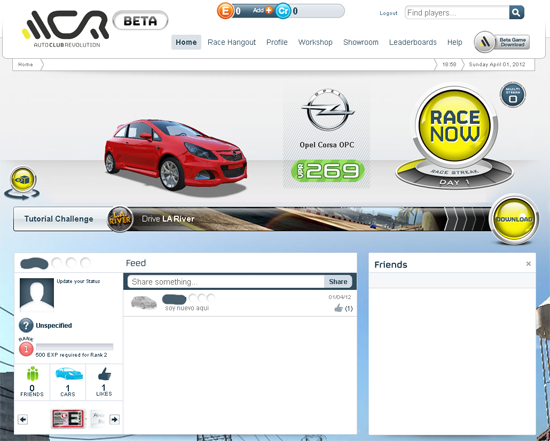
Task: Click the 'Opel Corsa OPC' car name
Action: 327,145
